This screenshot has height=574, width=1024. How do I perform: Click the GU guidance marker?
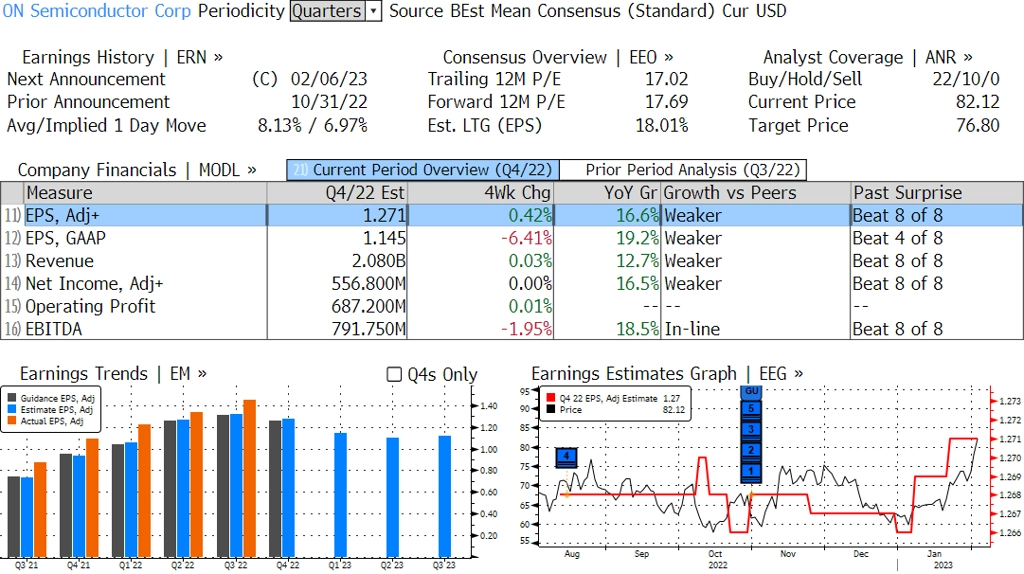point(752,391)
